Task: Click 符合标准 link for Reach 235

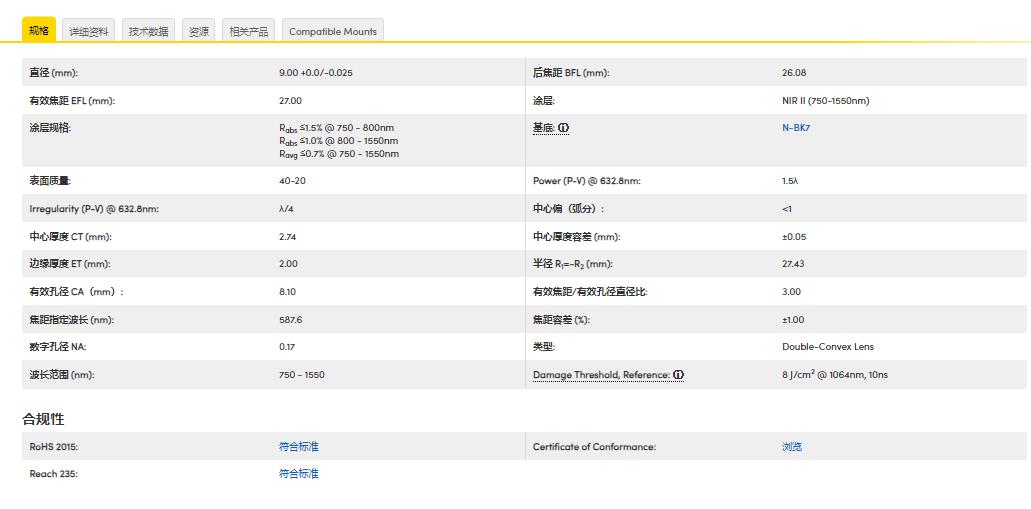Action: [298, 474]
